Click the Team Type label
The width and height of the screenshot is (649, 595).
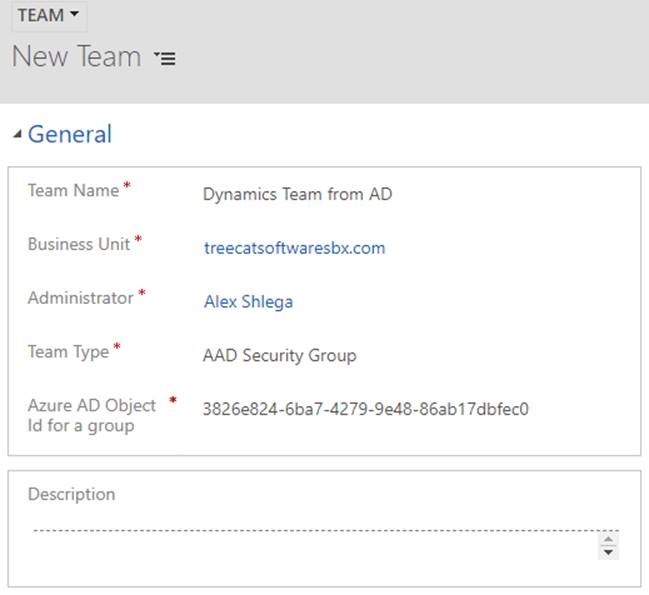[x=68, y=352]
